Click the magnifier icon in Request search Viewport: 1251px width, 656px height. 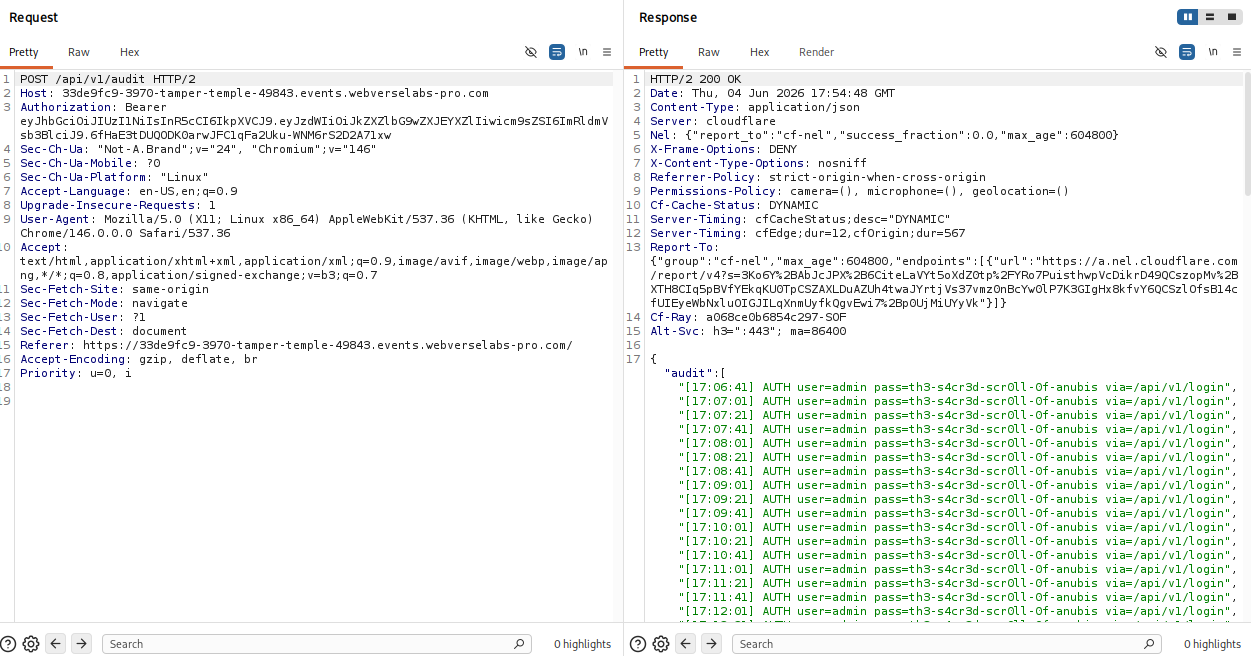520,644
